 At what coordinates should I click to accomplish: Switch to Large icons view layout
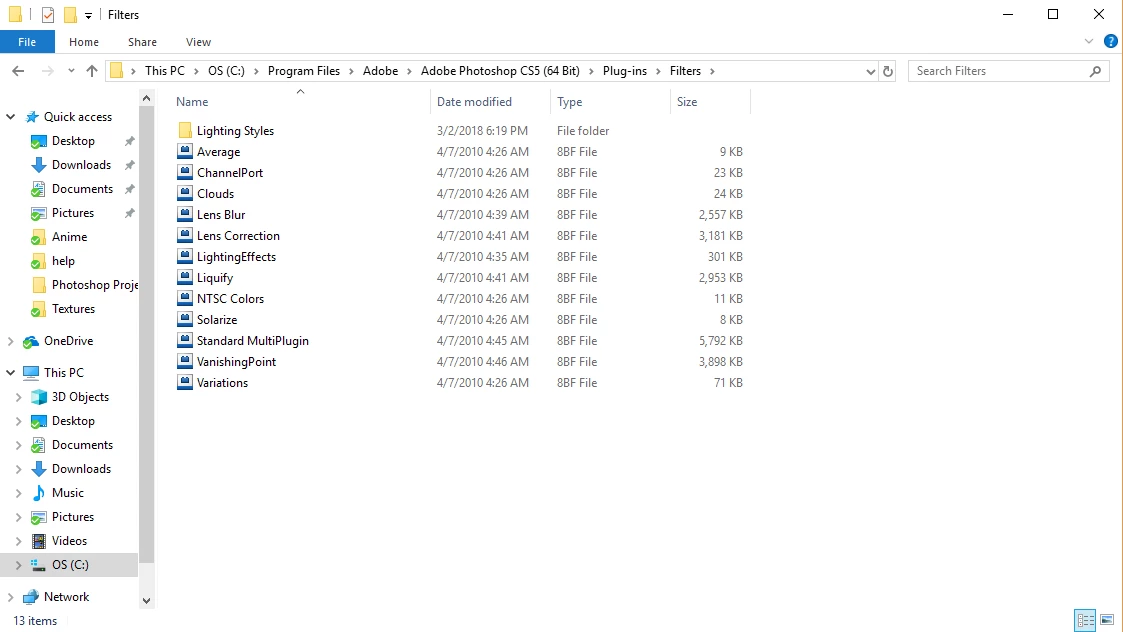click(1107, 620)
